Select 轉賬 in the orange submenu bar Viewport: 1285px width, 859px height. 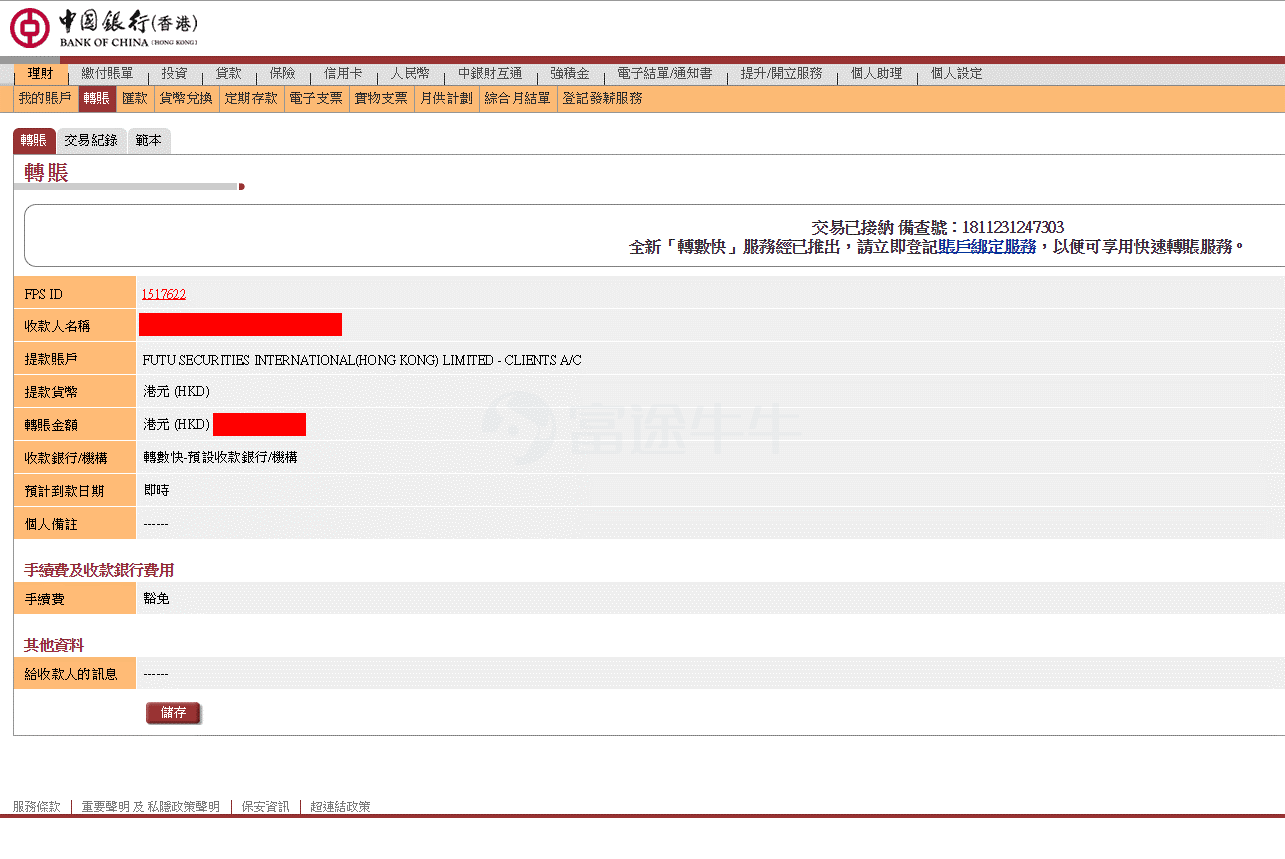click(x=97, y=98)
